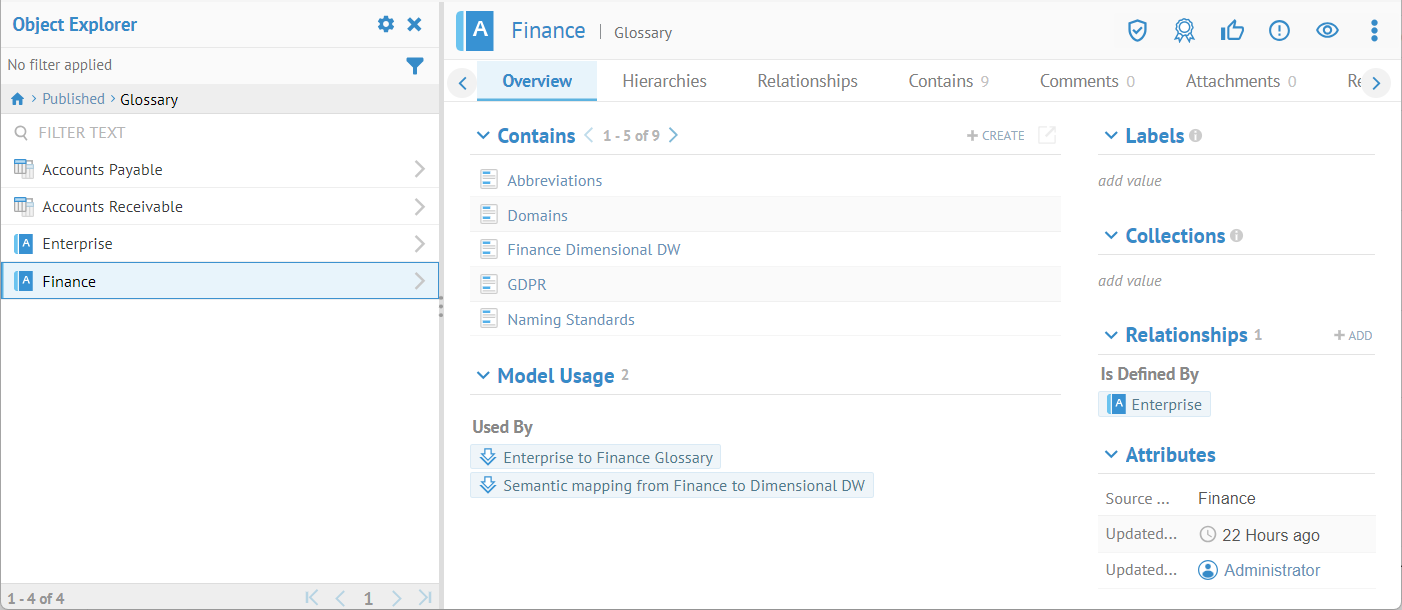Open the three-dot more actions menu
The image size is (1402, 610).
point(1374,30)
